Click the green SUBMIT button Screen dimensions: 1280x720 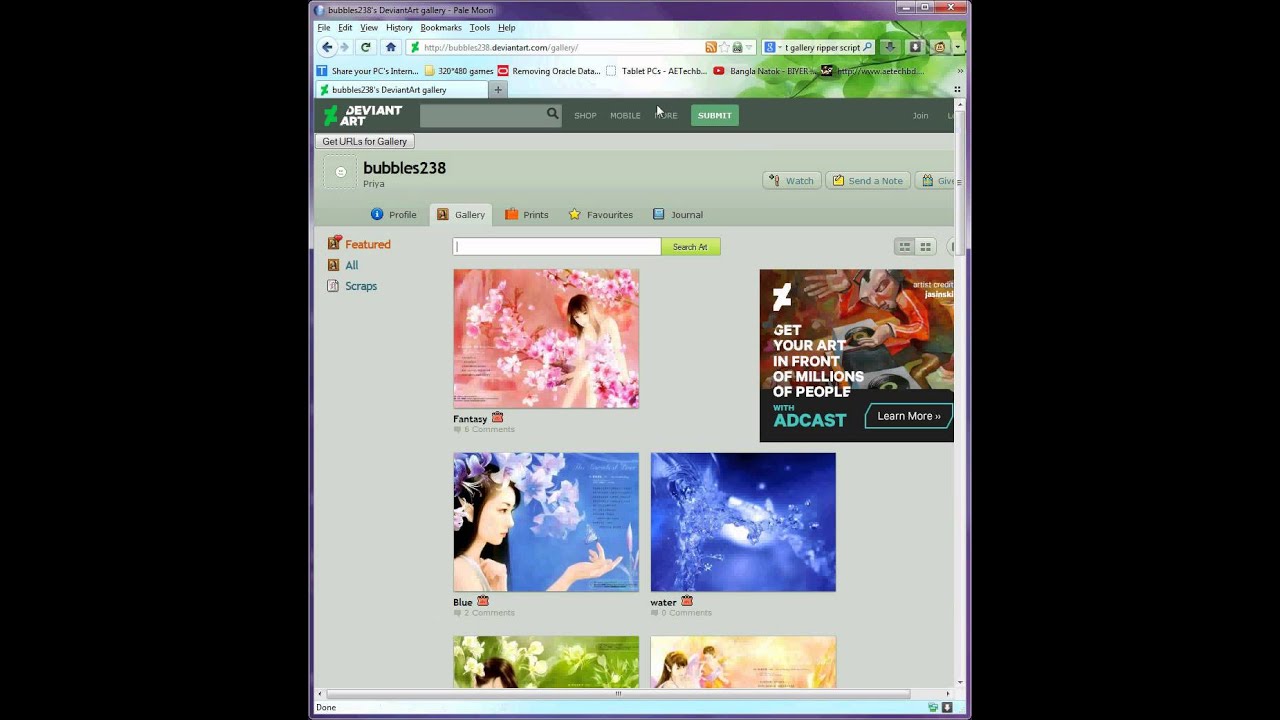pyautogui.click(x=715, y=115)
